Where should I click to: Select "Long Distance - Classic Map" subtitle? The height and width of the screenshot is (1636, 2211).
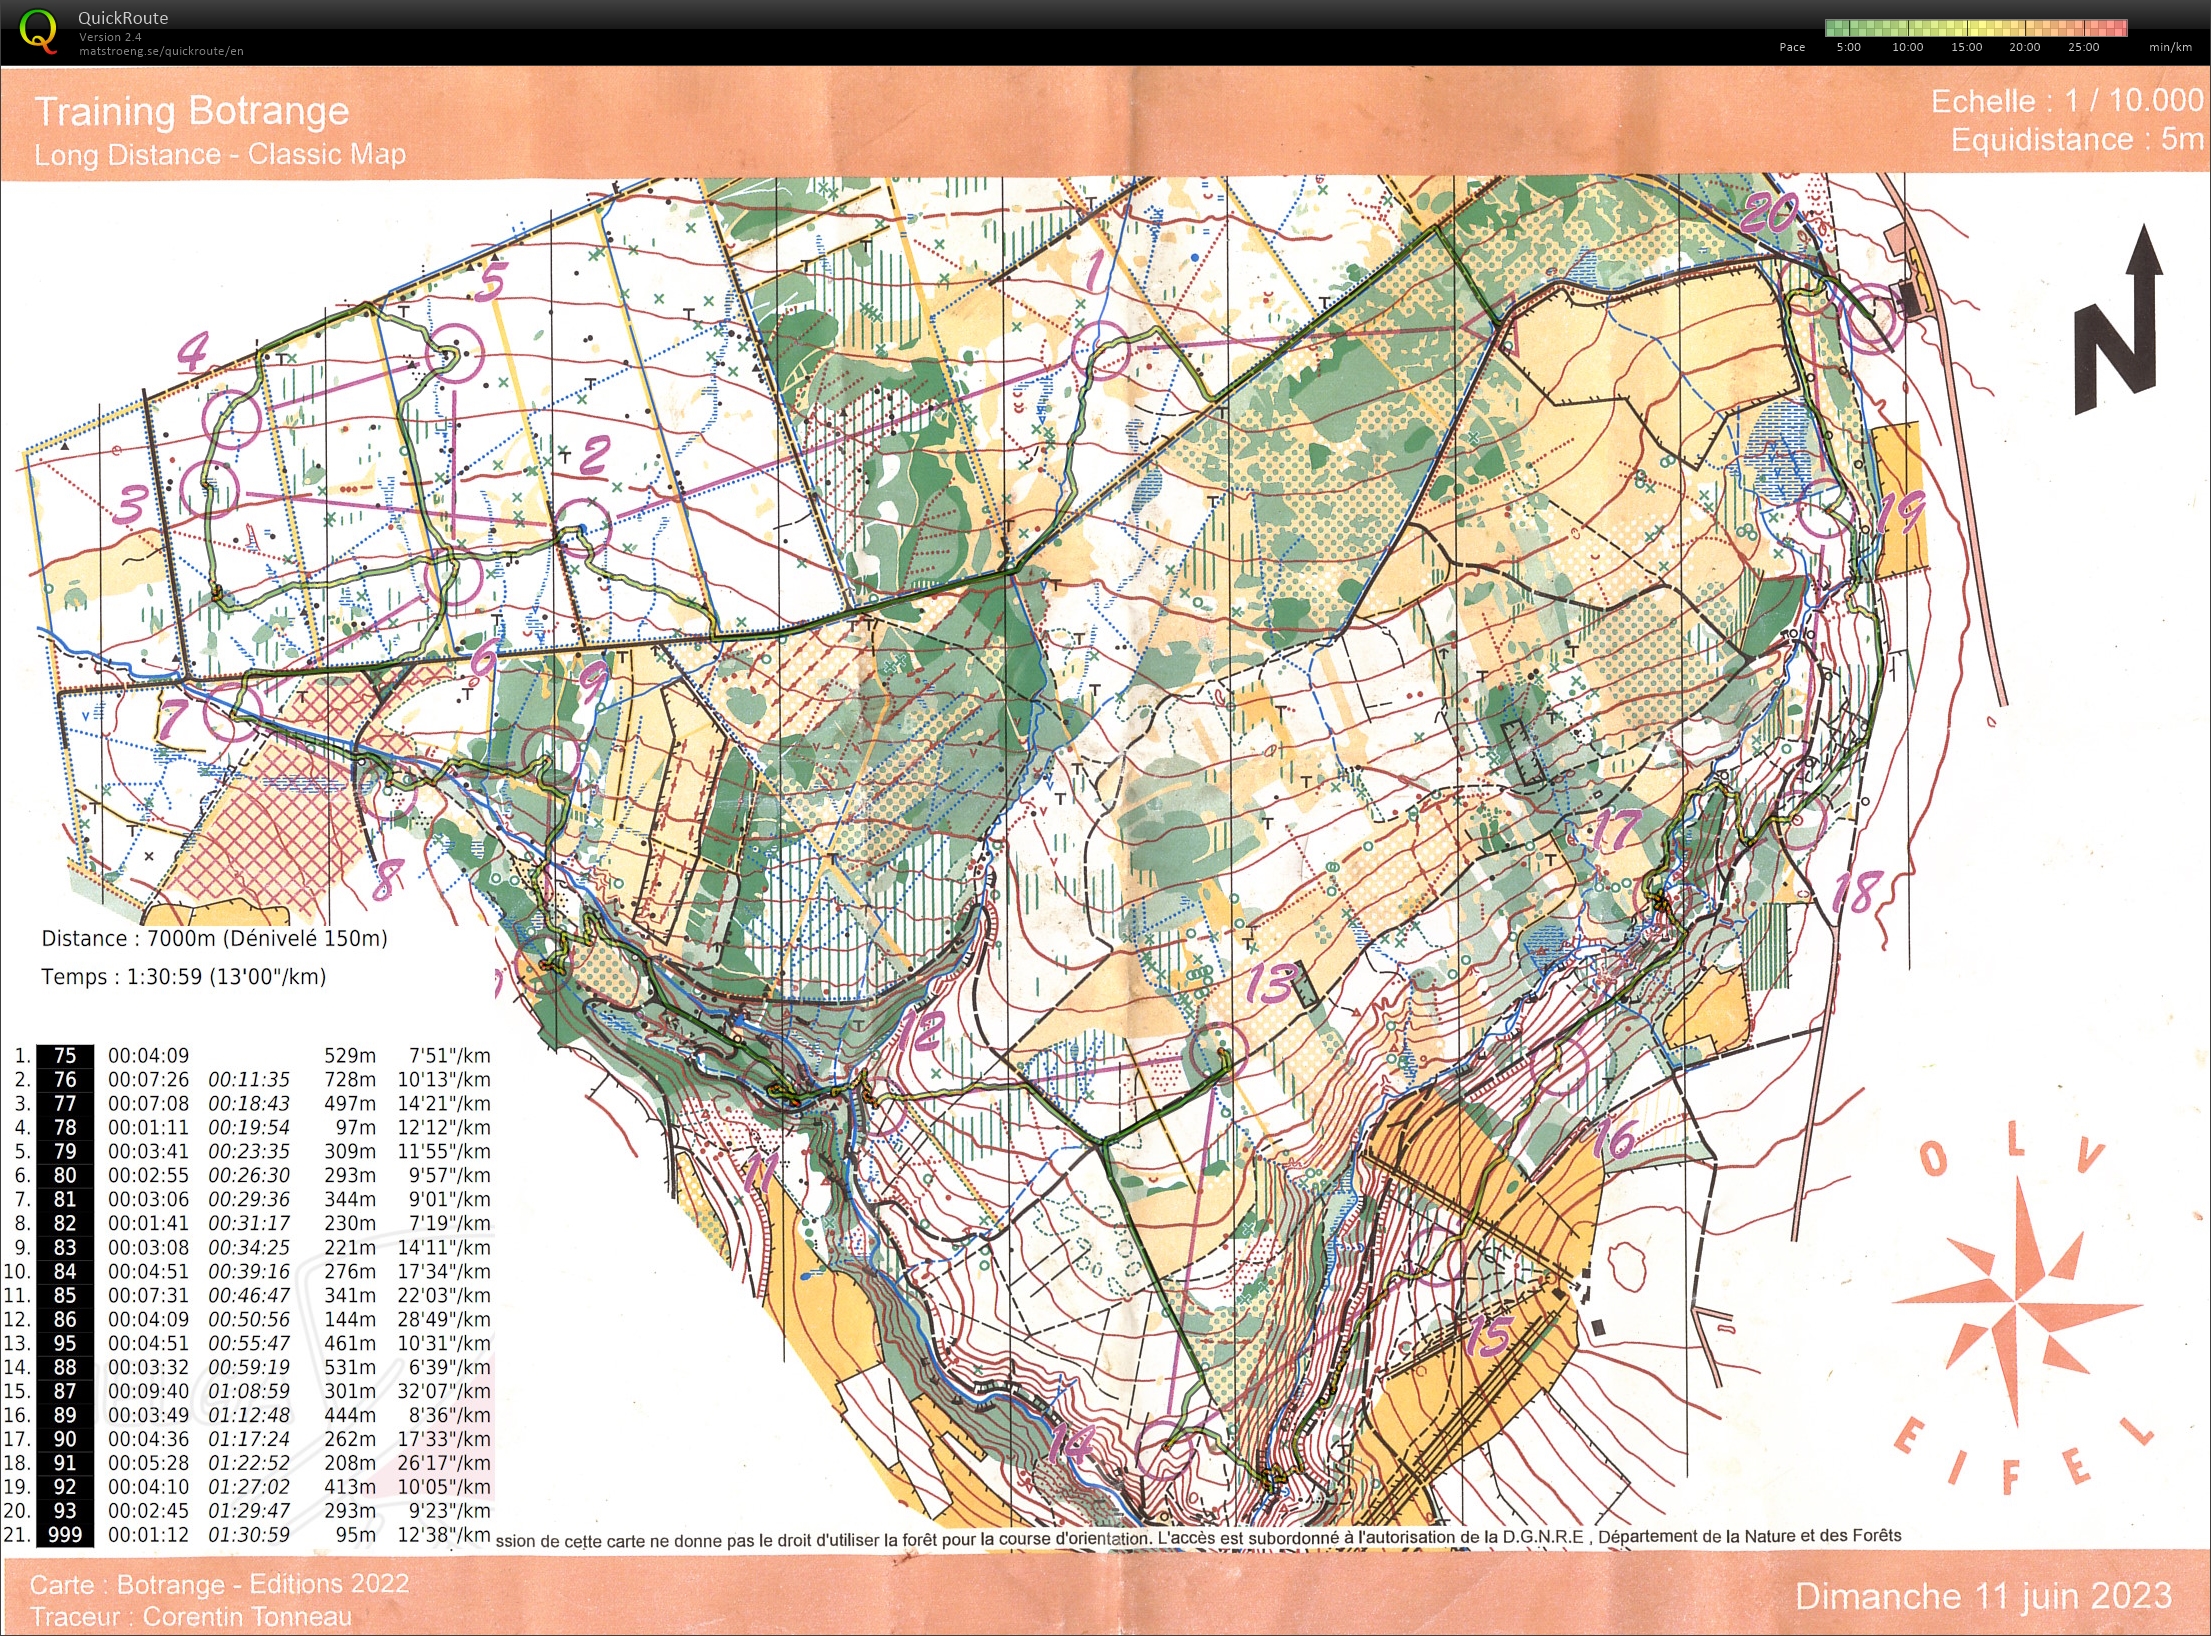pos(220,154)
